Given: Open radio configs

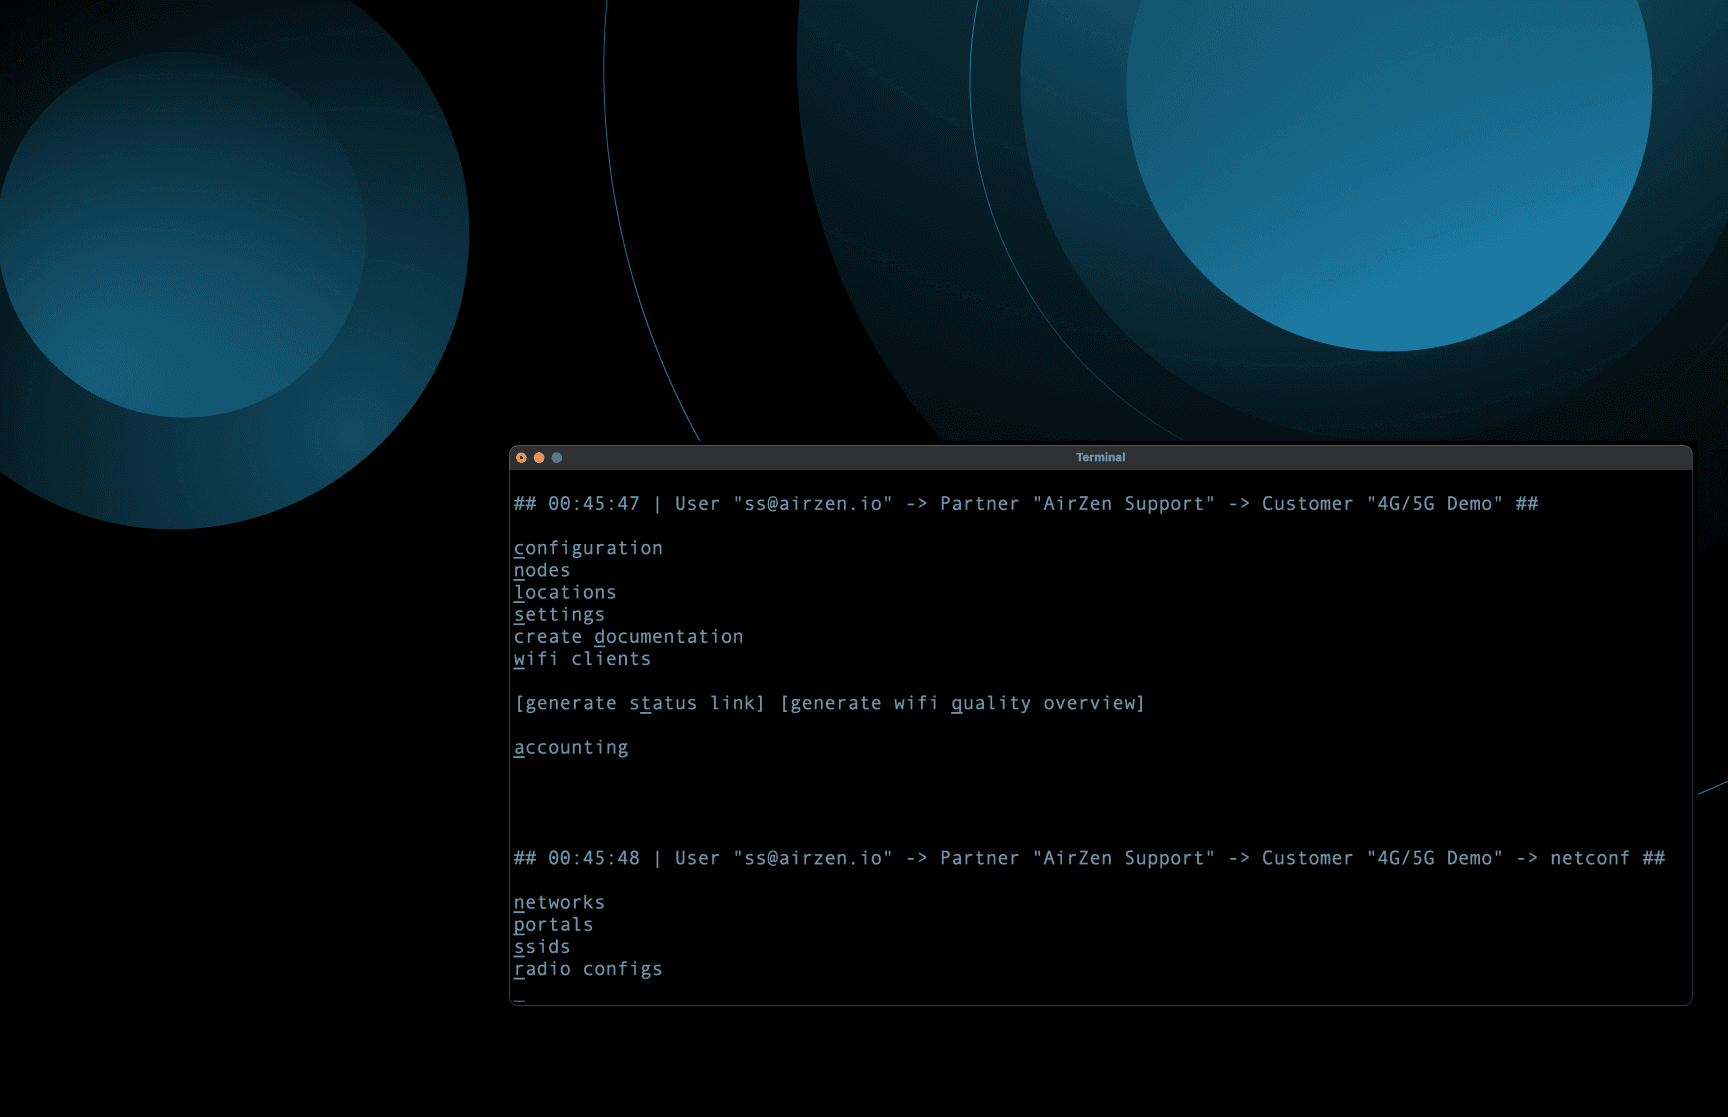Looking at the screenshot, I should pyautogui.click(x=588, y=968).
